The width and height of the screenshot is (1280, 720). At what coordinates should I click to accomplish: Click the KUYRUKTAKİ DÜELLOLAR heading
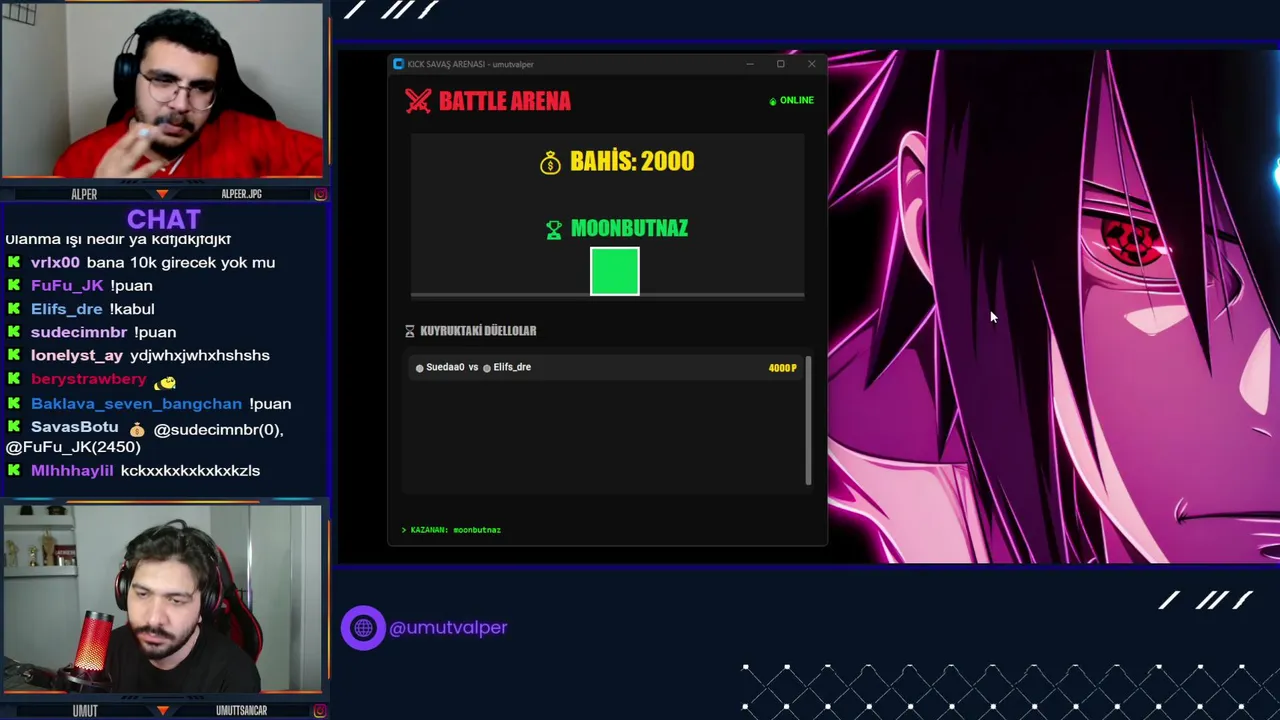coord(478,331)
